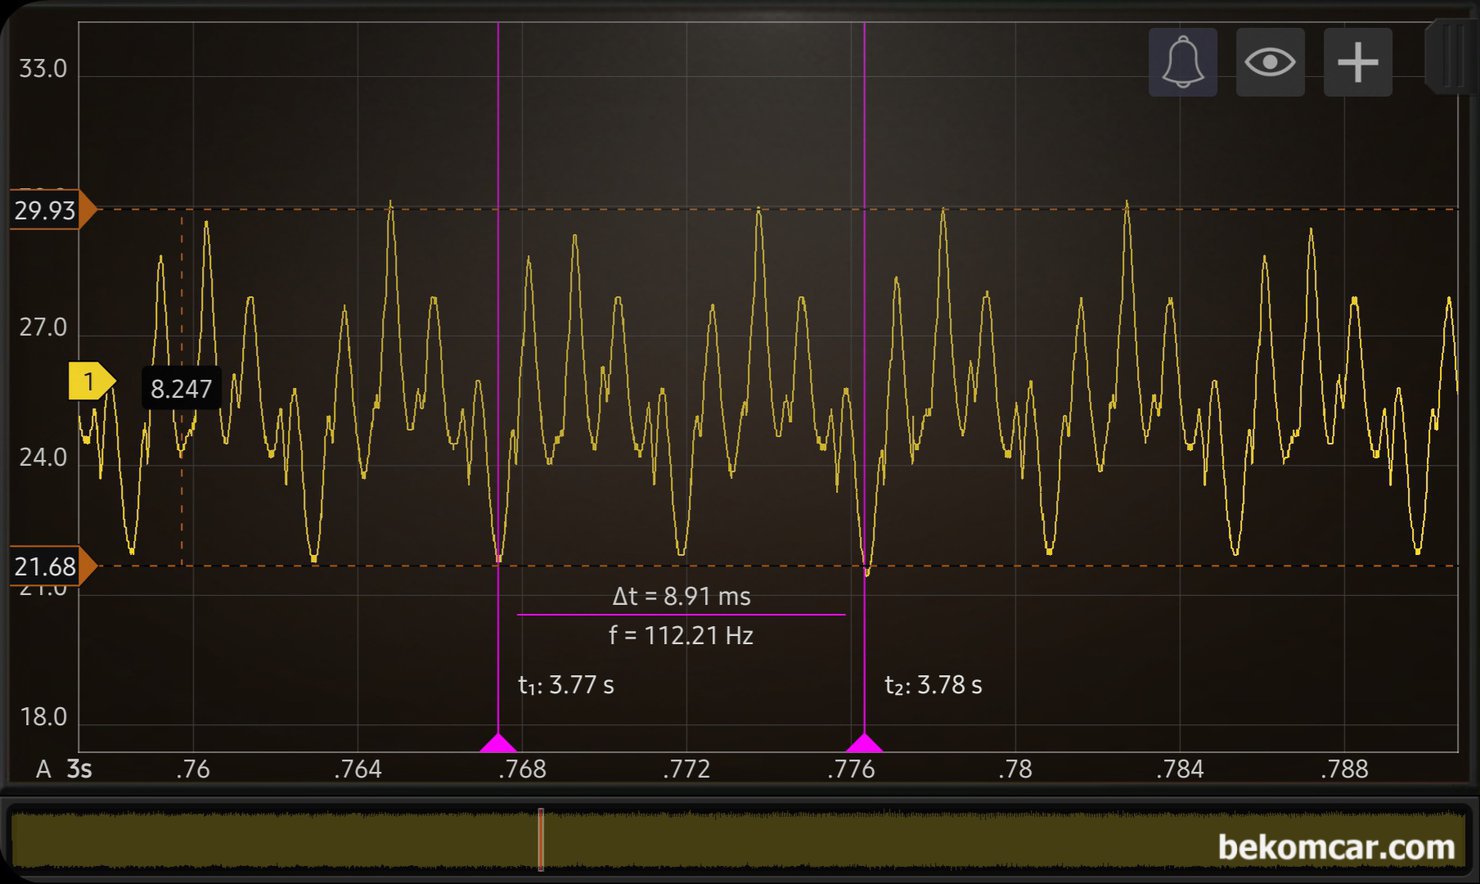This screenshot has width=1480, height=884.
Task: Click the 18.0 vertical axis label
Action: (43, 717)
